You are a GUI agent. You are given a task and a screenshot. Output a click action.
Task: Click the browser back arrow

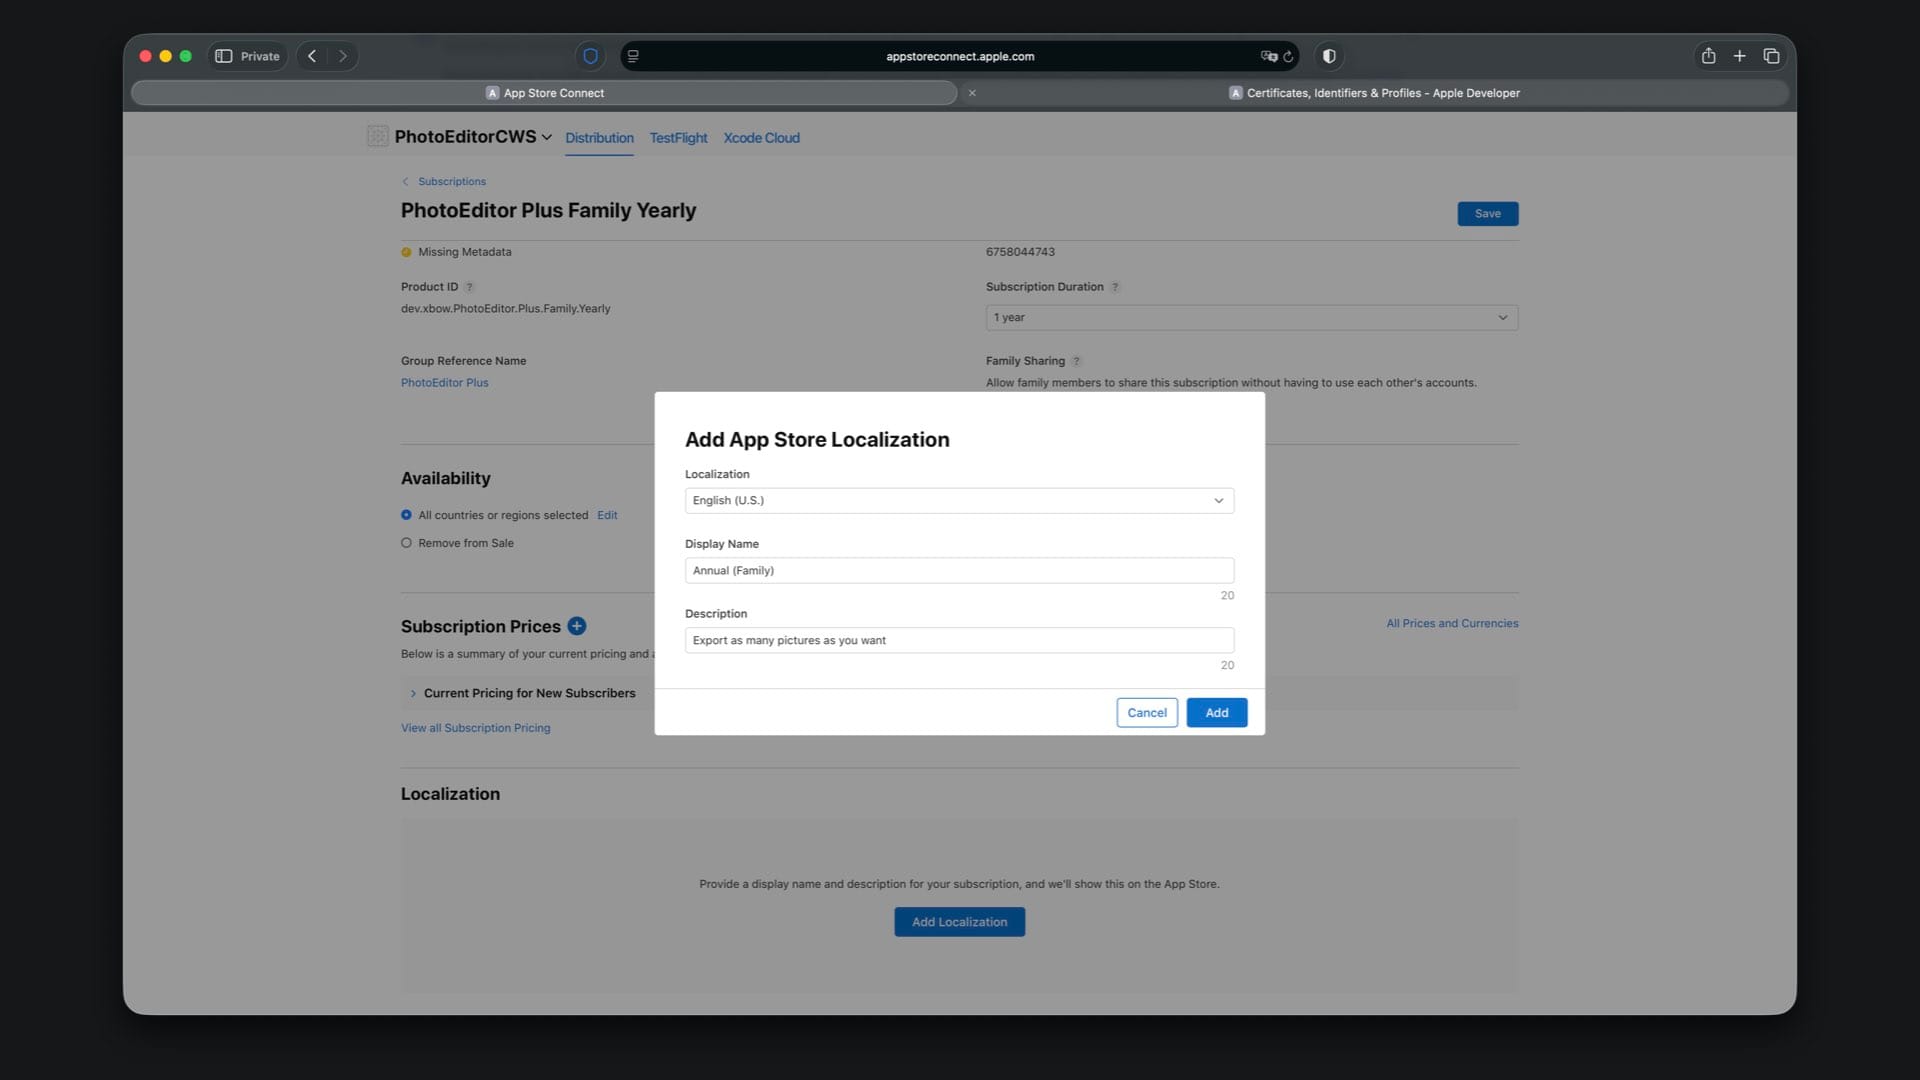[312, 56]
